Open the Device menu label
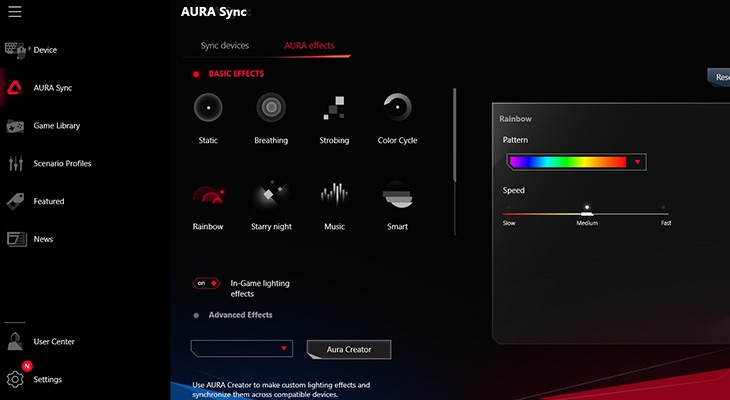The width and height of the screenshot is (730, 400). point(45,50)
